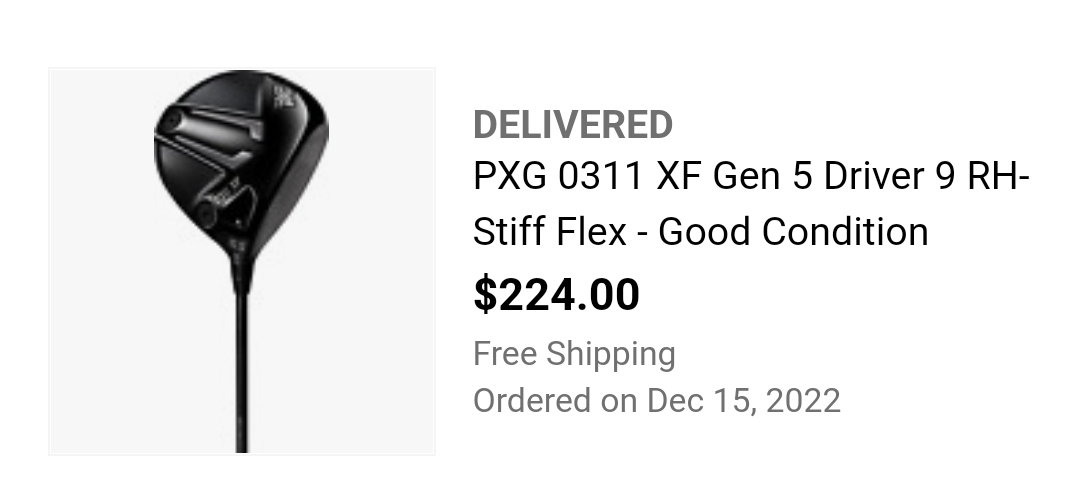Open the PXG driver product thumbnail

tap(241, 262)
